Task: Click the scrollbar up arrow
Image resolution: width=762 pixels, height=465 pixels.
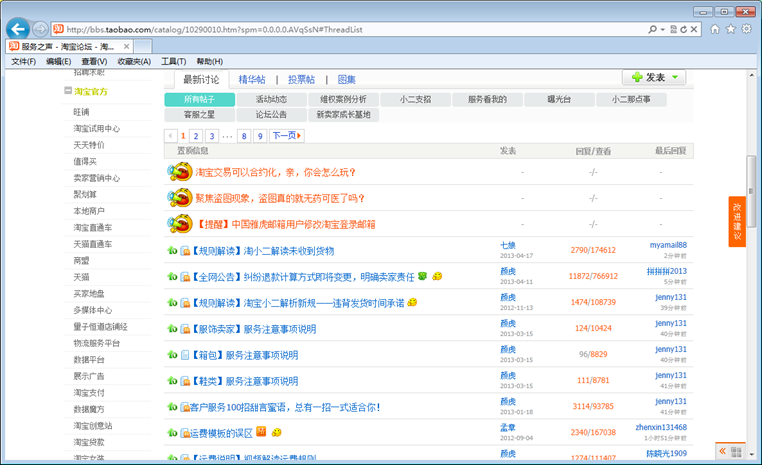Action: click(x=752, y=75)
